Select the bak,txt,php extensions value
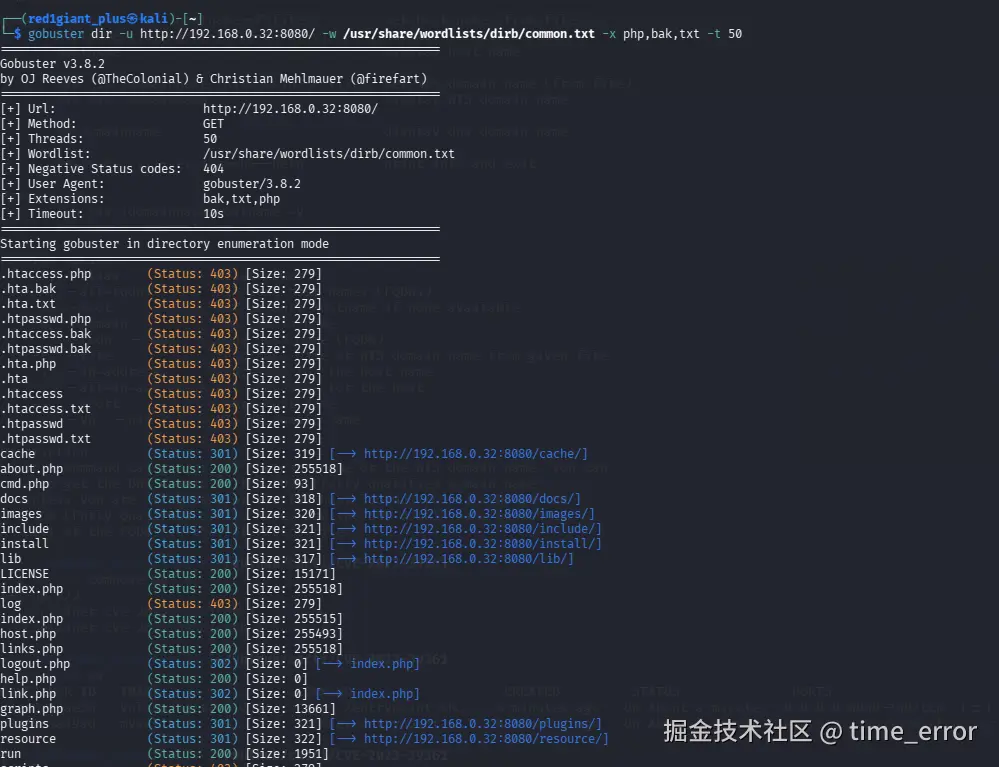The height and width of the screenshot is (767, 999). (241, 199)
